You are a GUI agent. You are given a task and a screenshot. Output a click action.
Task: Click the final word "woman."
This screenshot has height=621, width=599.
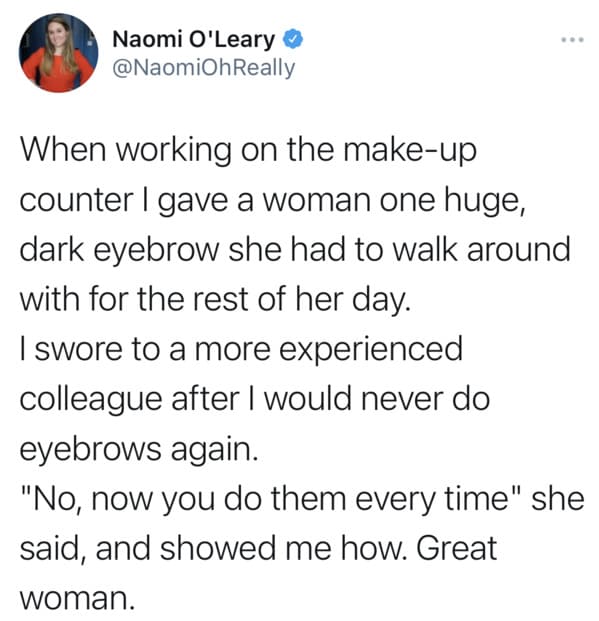click(x=78, y=599)
